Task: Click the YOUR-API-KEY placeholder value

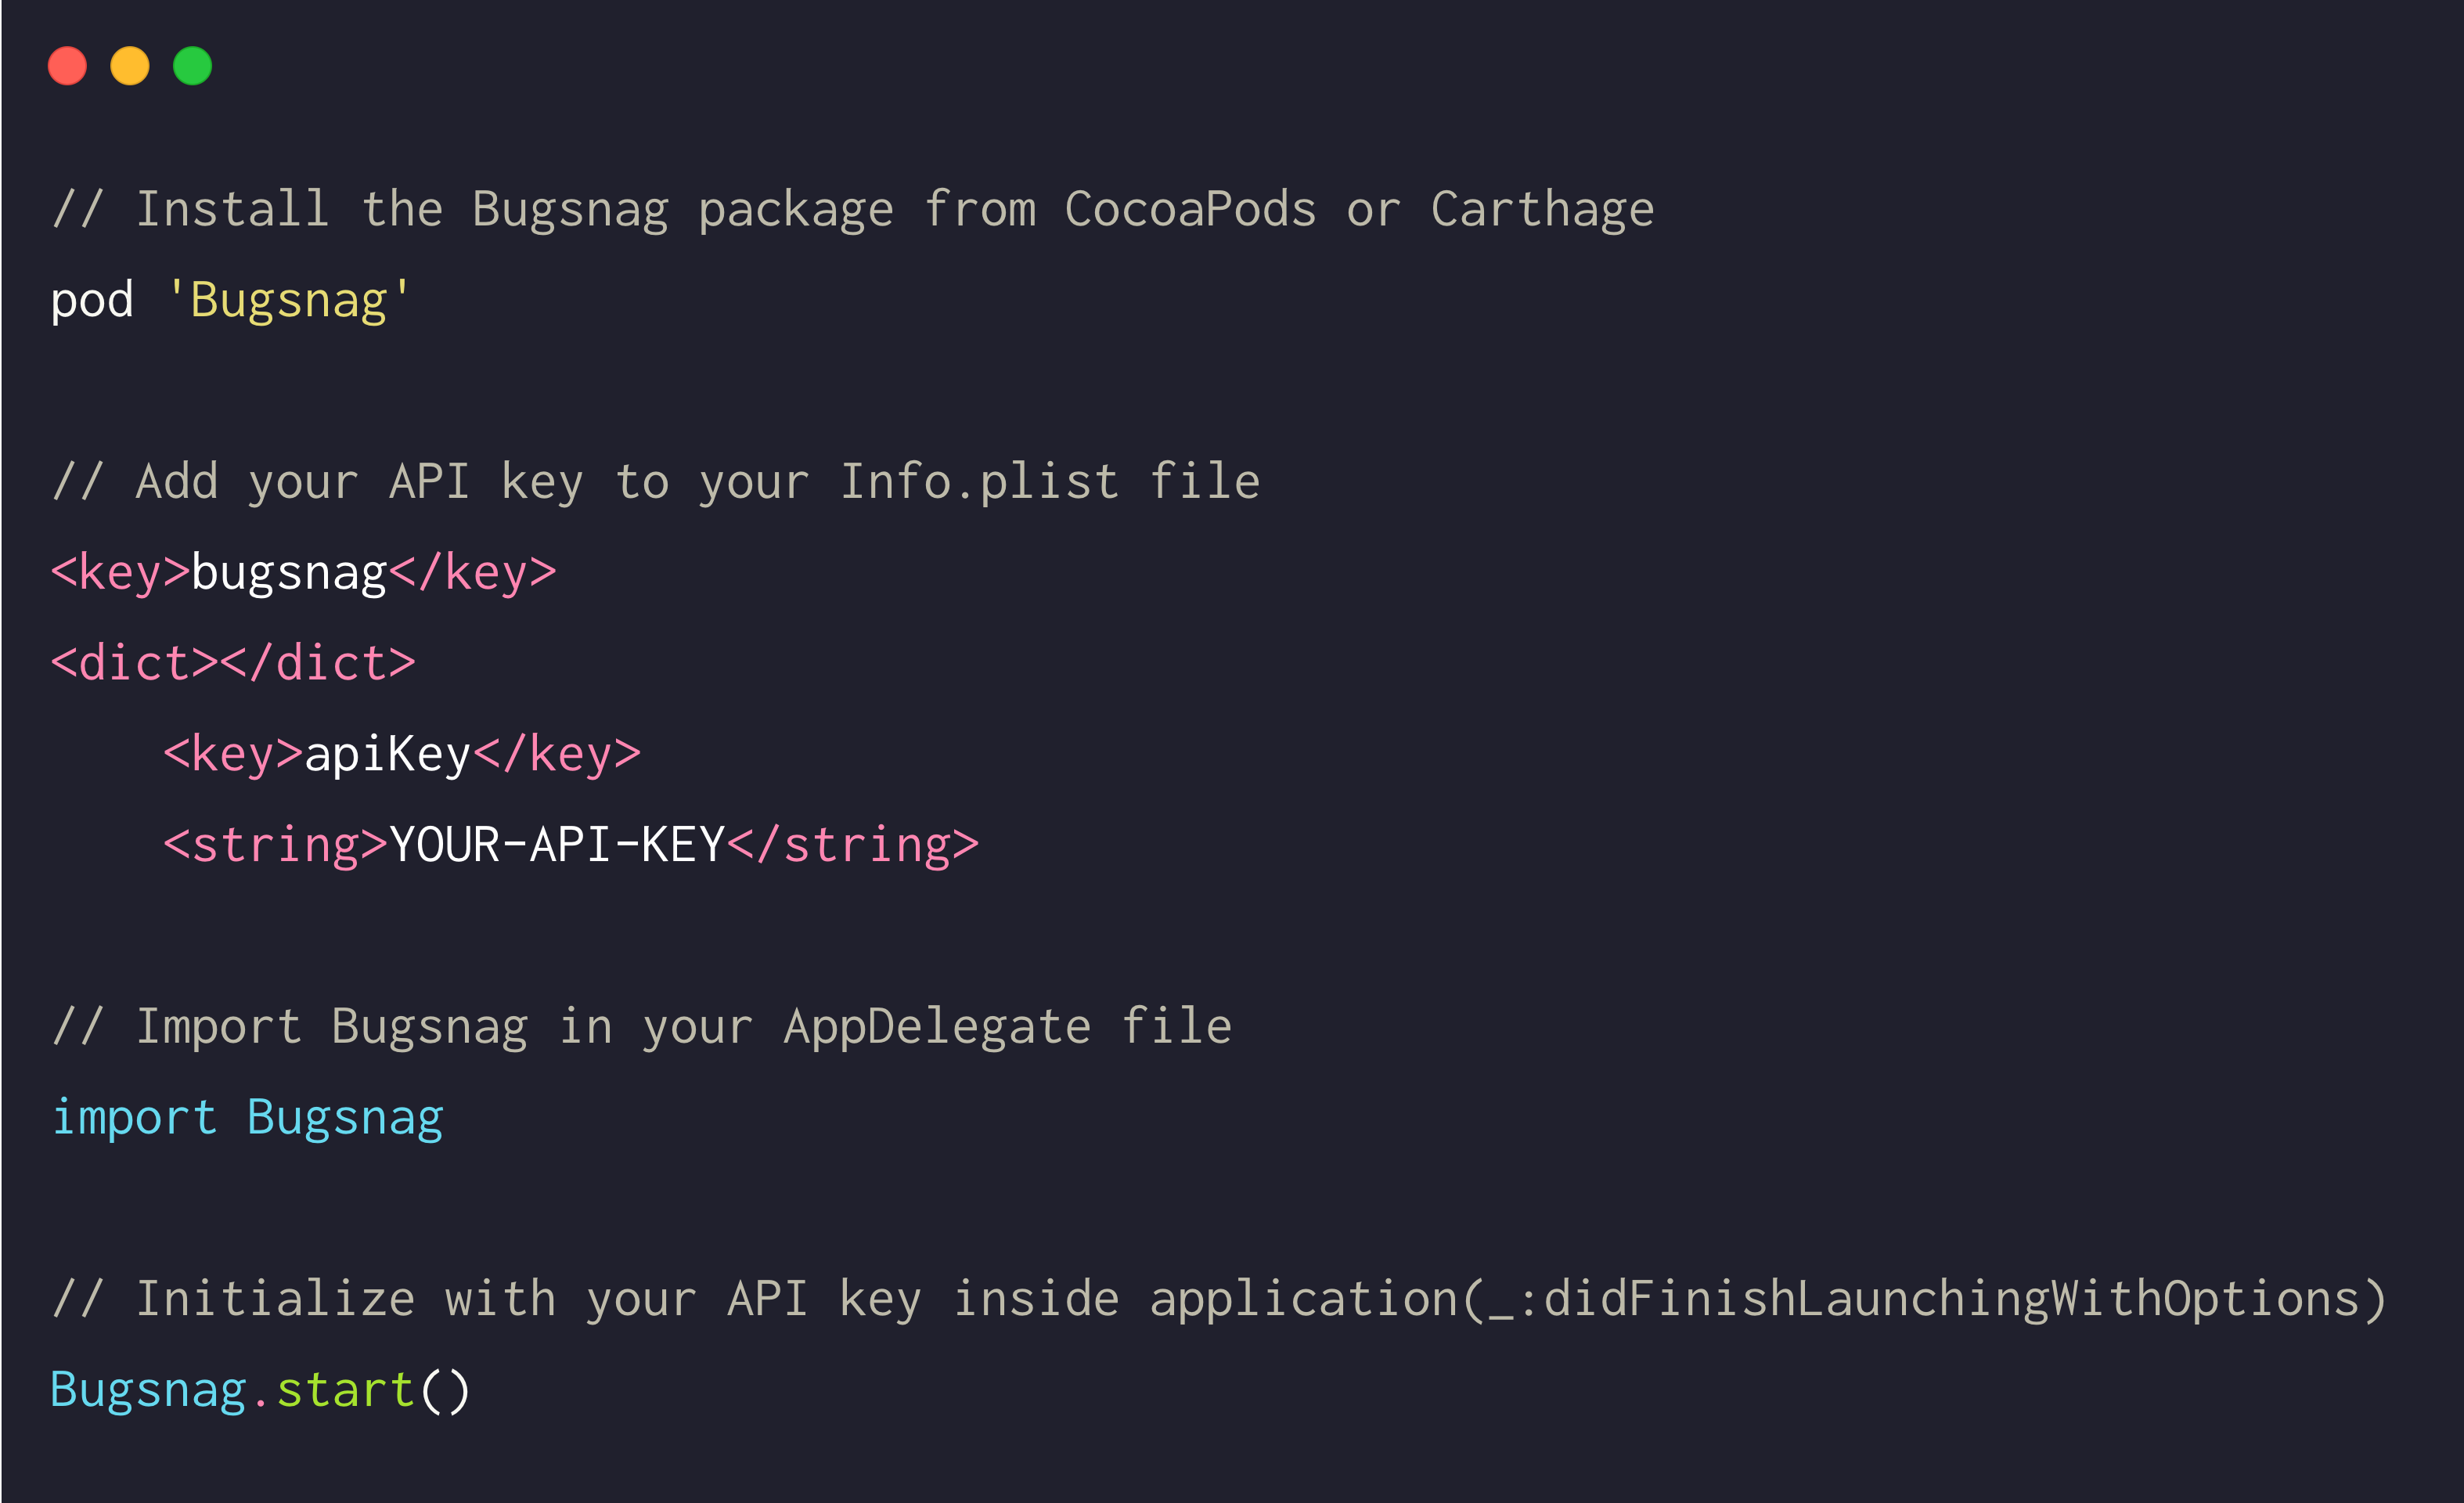Action: 556,845
